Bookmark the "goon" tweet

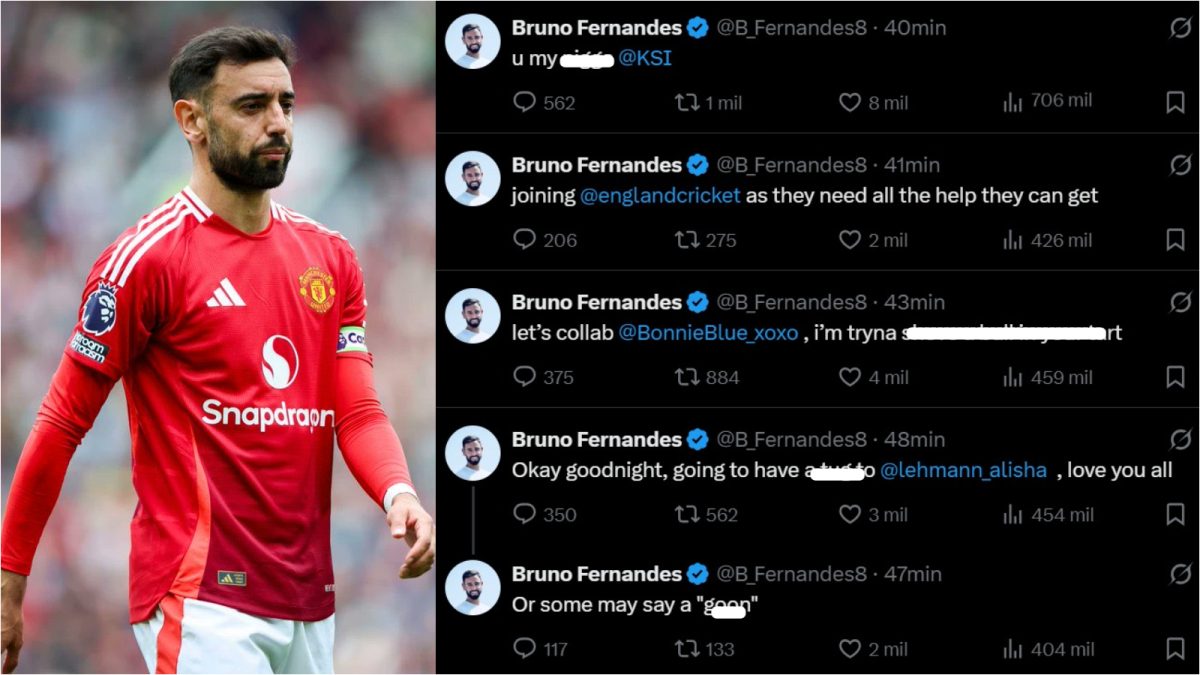pos(1174,649)
